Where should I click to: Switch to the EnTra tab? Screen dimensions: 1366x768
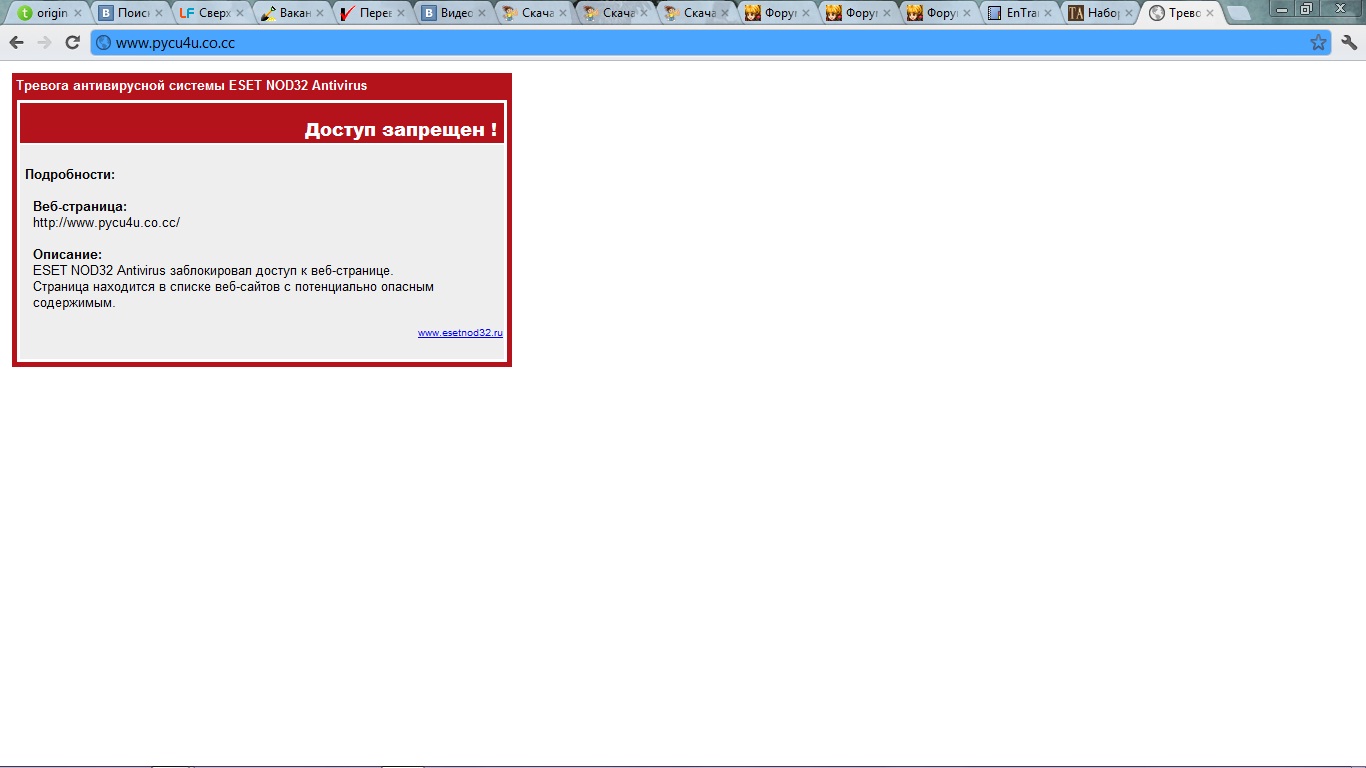click(x=1018, y=14)
